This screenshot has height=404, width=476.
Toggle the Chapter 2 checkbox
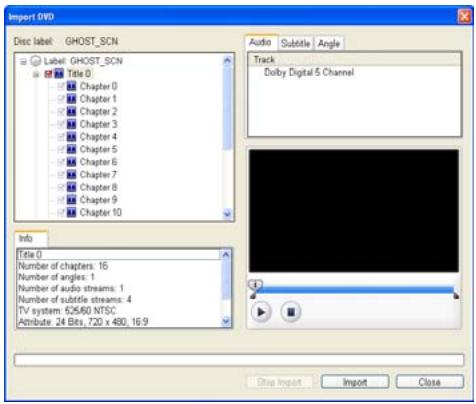click(x=61, y=112)
